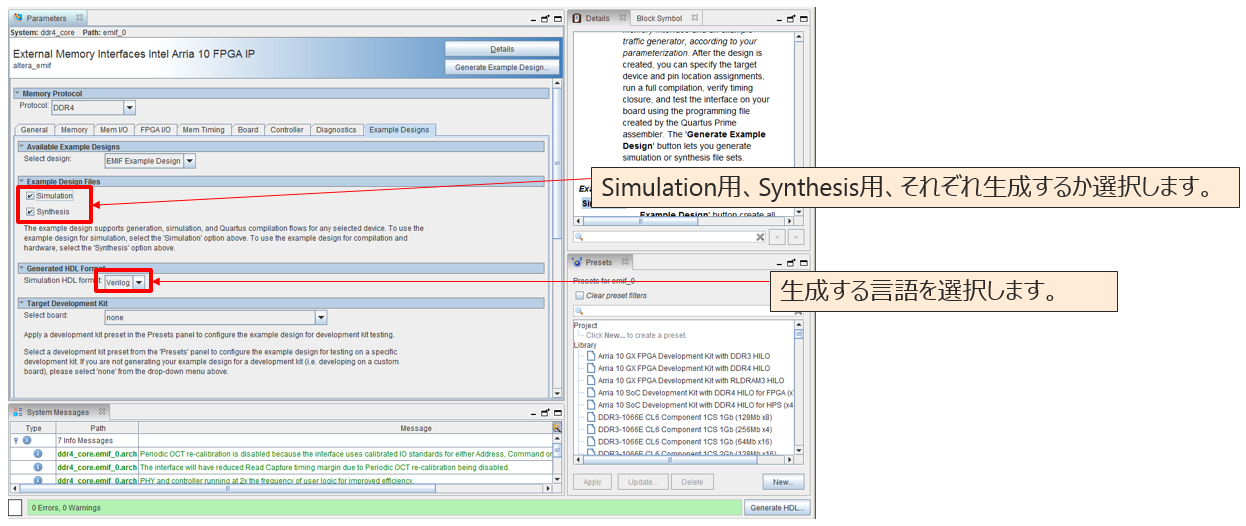Clear the Details search field with X icon

click(761, 237)
